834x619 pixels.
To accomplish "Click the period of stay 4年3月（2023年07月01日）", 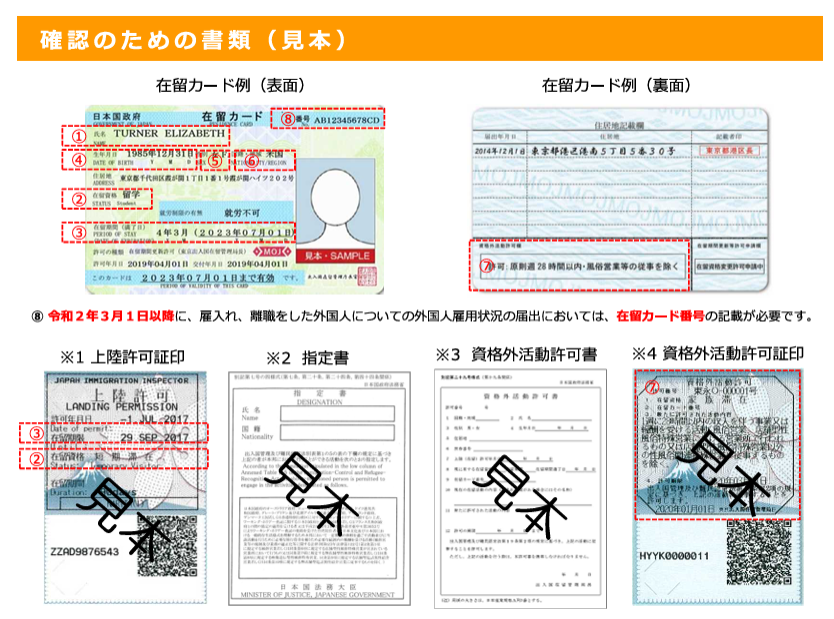I will point(226,233).
